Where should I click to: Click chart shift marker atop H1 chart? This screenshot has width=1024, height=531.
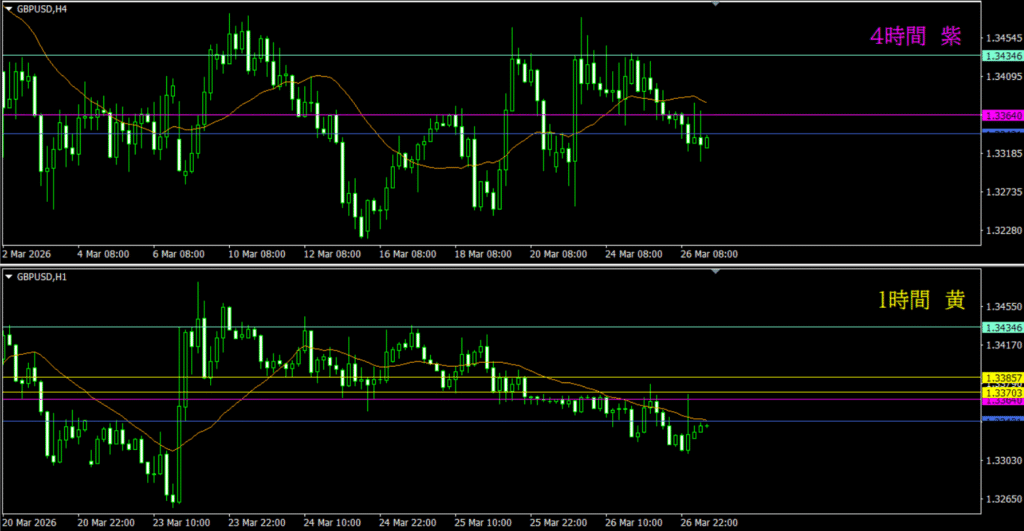point(715,271)
